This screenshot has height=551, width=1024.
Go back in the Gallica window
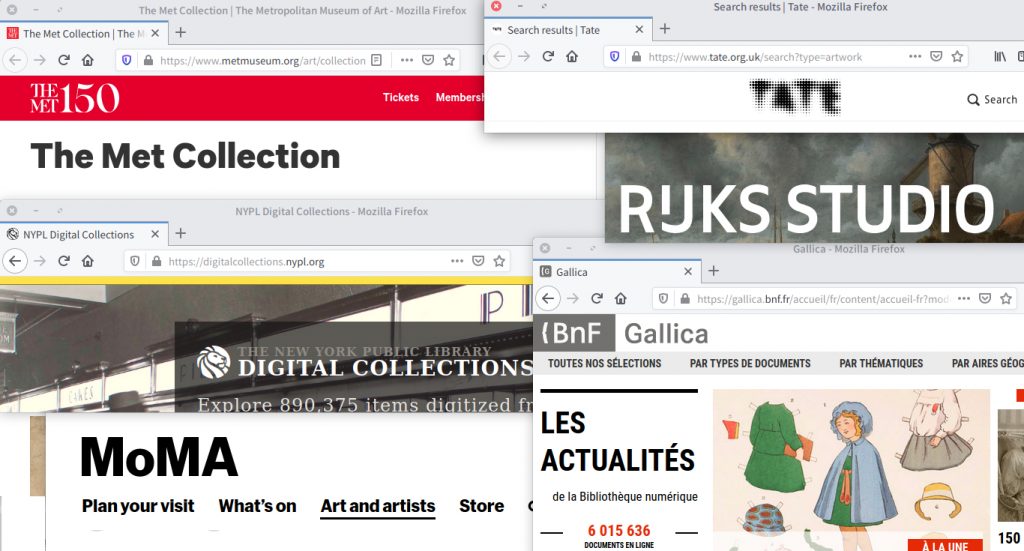point(548,298)
